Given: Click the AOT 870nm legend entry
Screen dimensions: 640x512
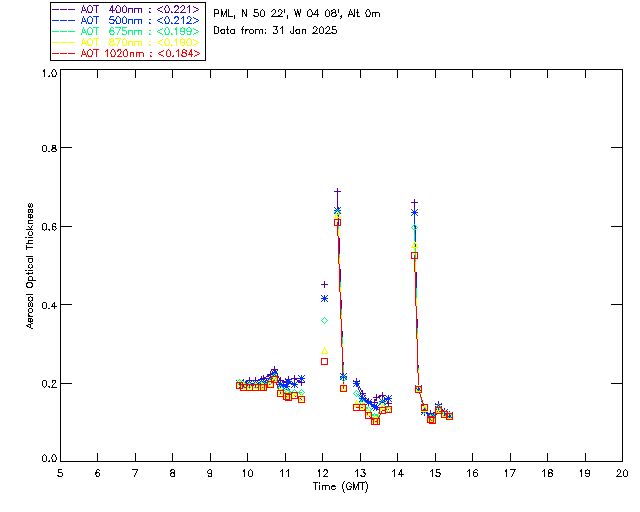Looking at the screenshot, I should [126, 42].
